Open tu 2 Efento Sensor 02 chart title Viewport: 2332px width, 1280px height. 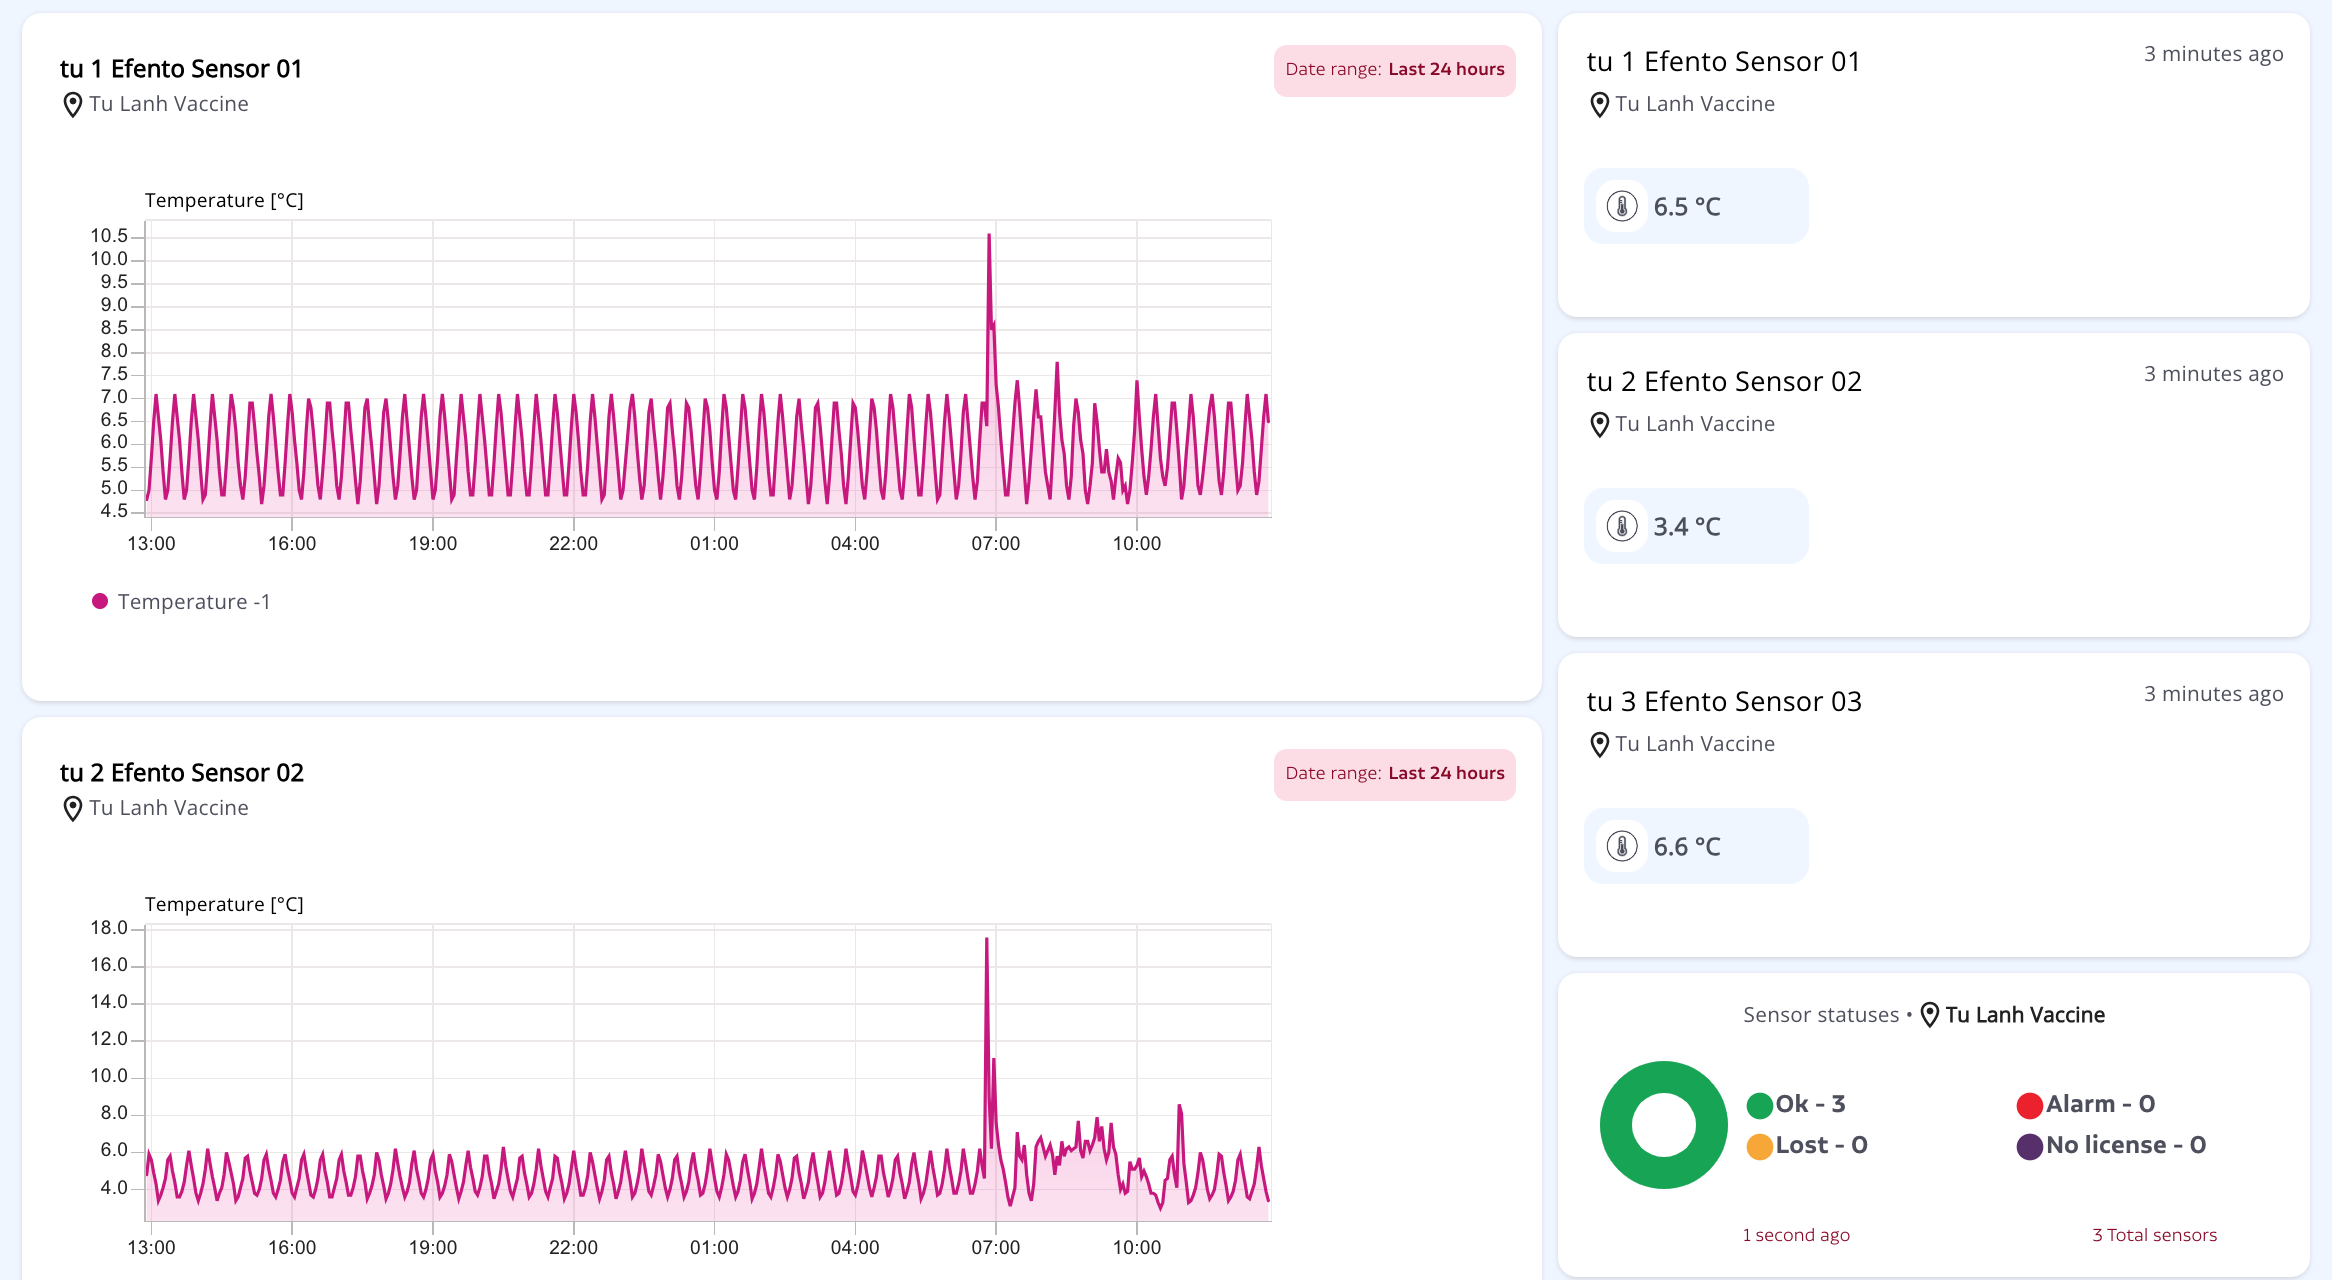pos(181,773)
